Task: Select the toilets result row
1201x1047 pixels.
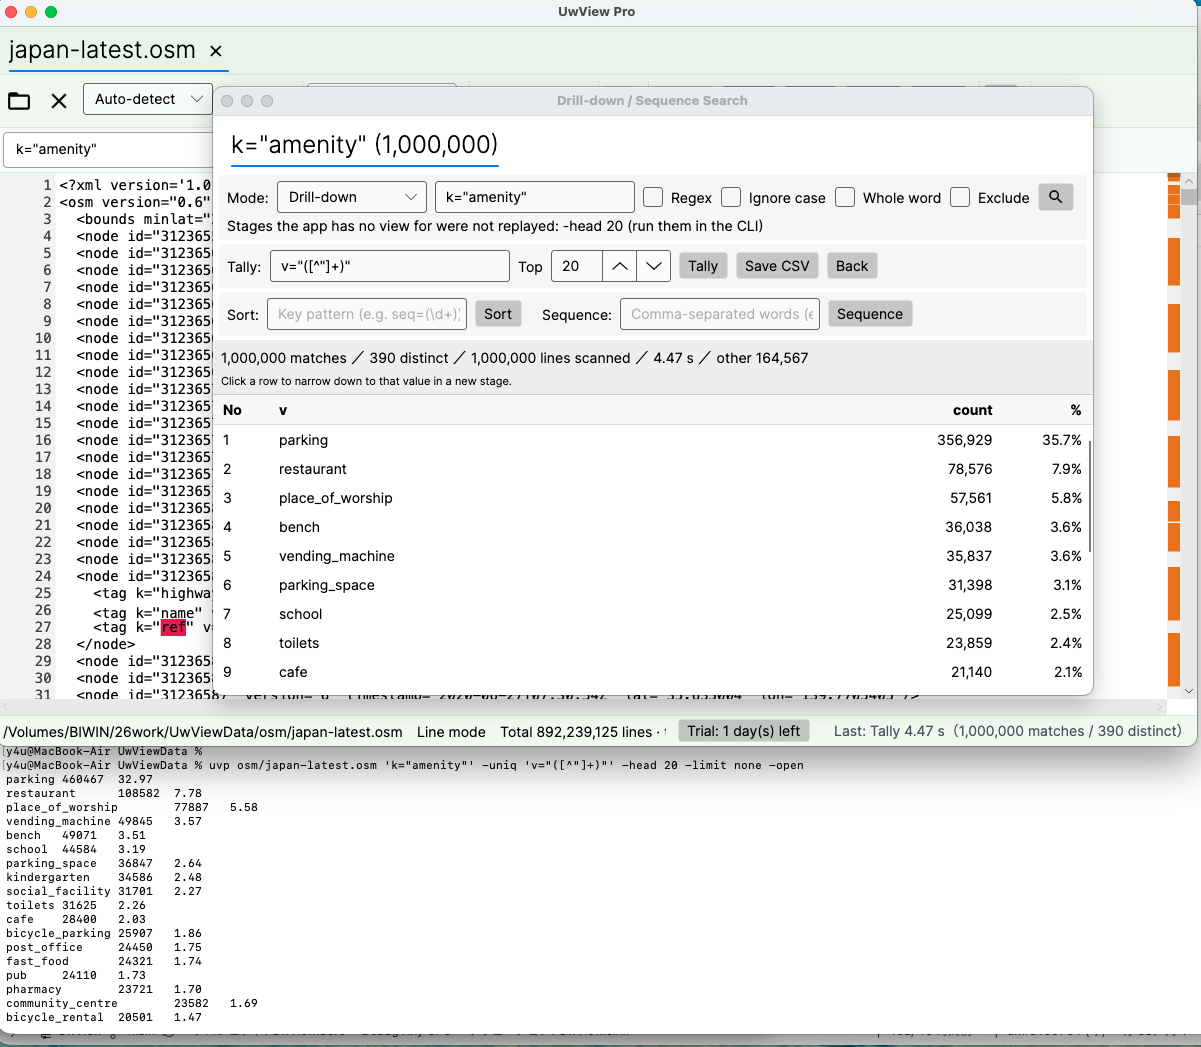Action: (x=654, y=643)
